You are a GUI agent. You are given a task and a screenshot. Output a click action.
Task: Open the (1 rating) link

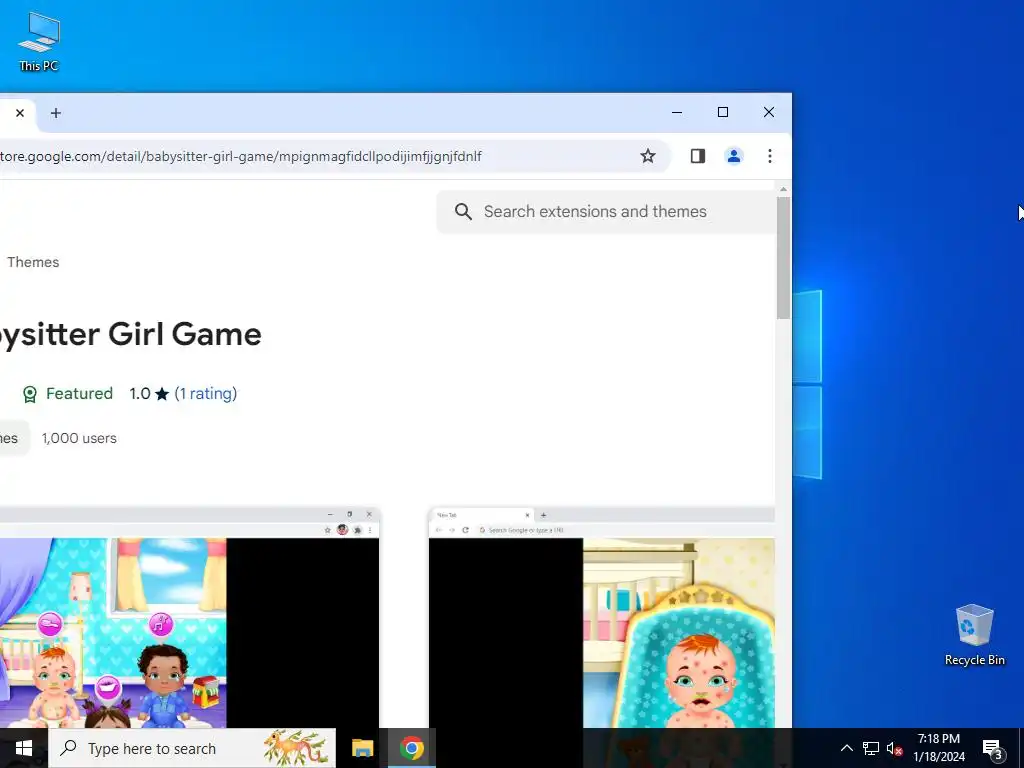pos(206,394)
